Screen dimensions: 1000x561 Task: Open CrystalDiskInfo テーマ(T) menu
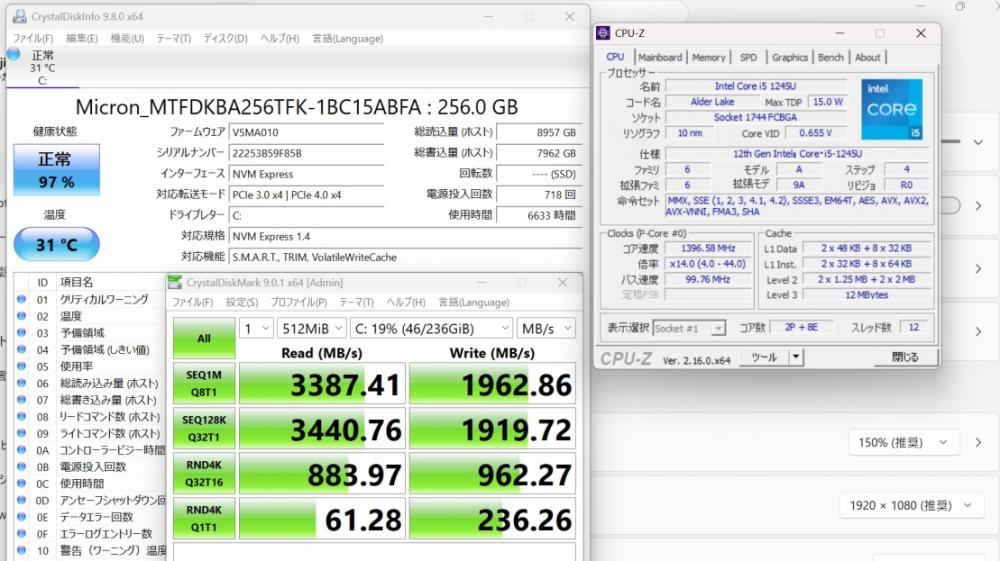[173, 38]
